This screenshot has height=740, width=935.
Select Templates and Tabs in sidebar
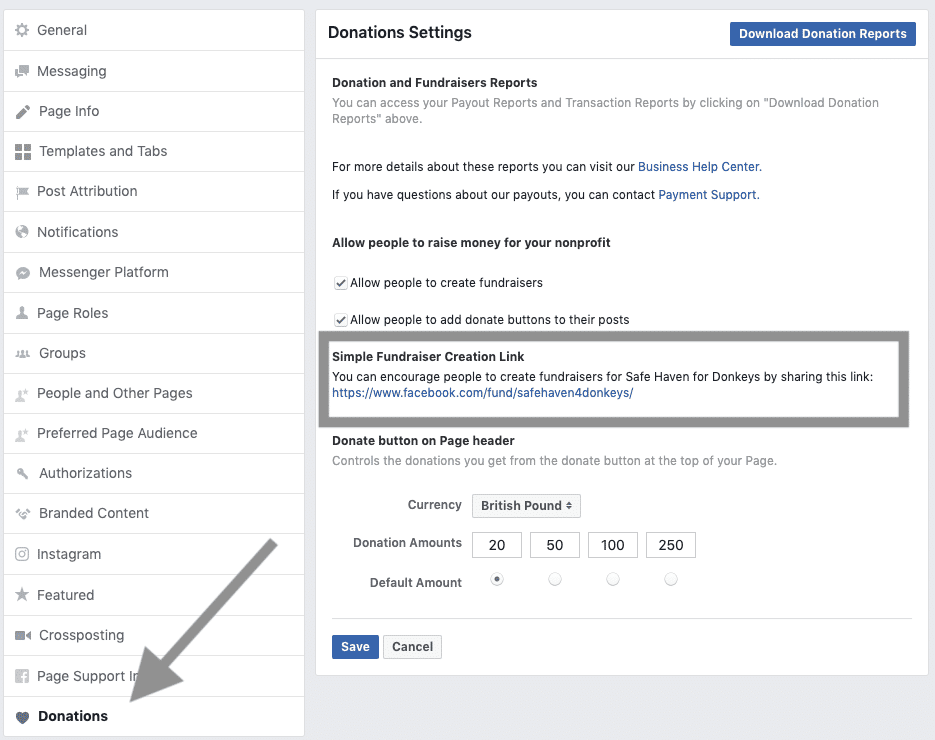(154, 151)
